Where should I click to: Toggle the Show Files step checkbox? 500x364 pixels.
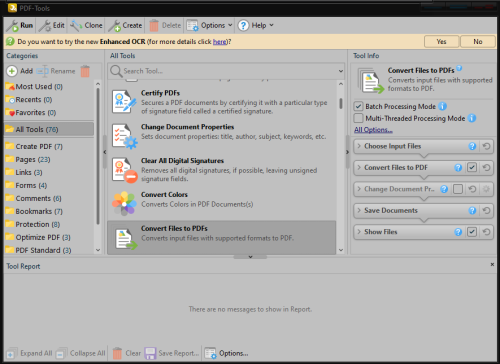[x=472, y=232]
